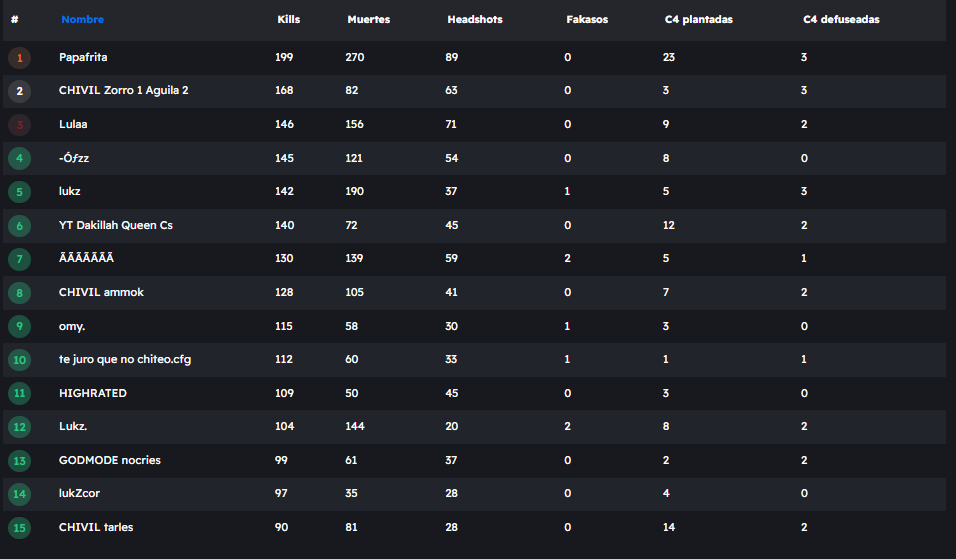Click the te juro que no chiteo.cfg name
This screenshot has width=956, height=559.
point(125,360)
